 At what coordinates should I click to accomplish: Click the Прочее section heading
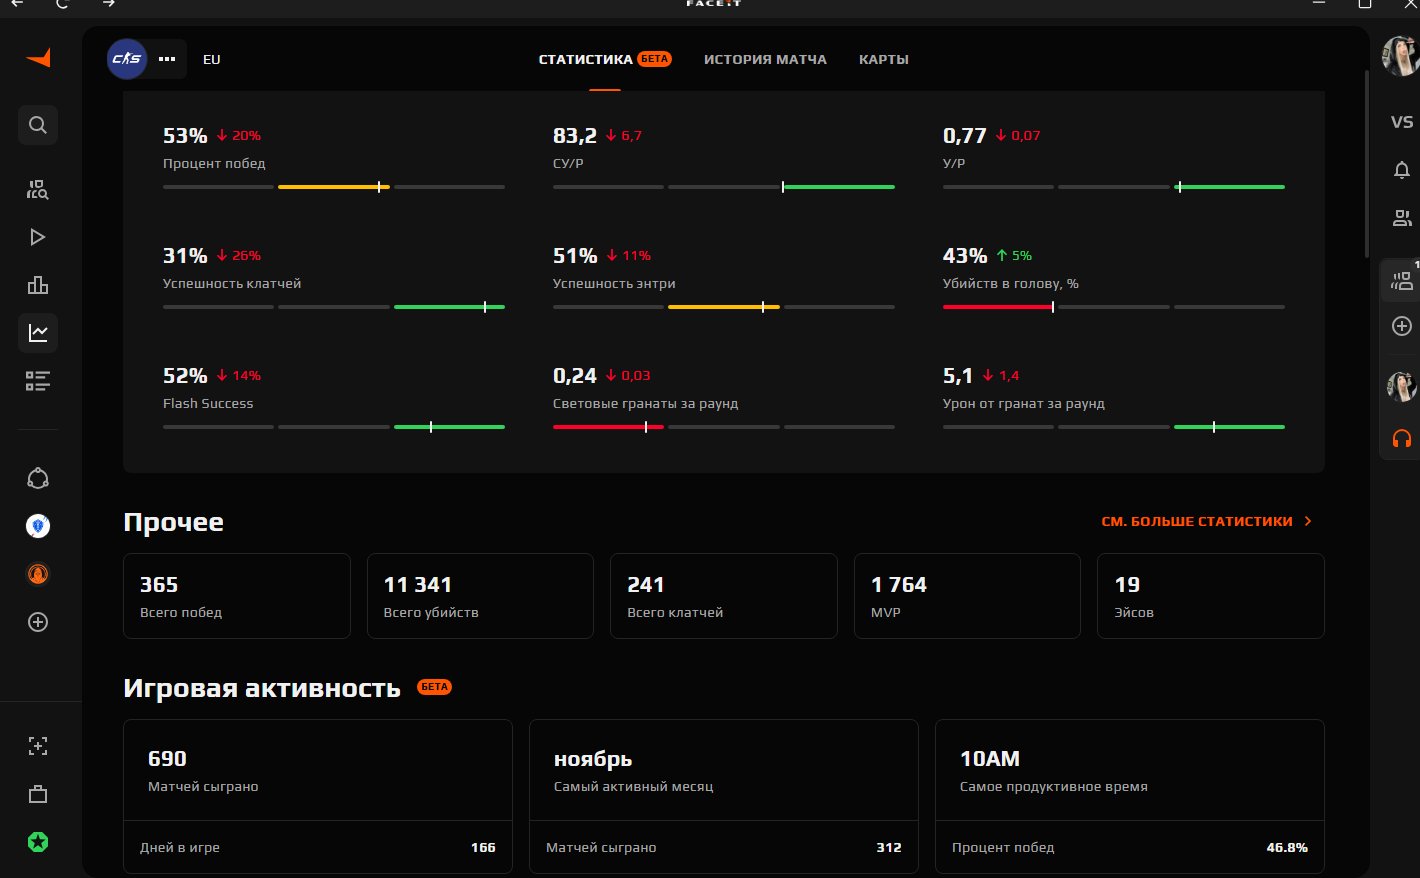click(x=173, y=522)
